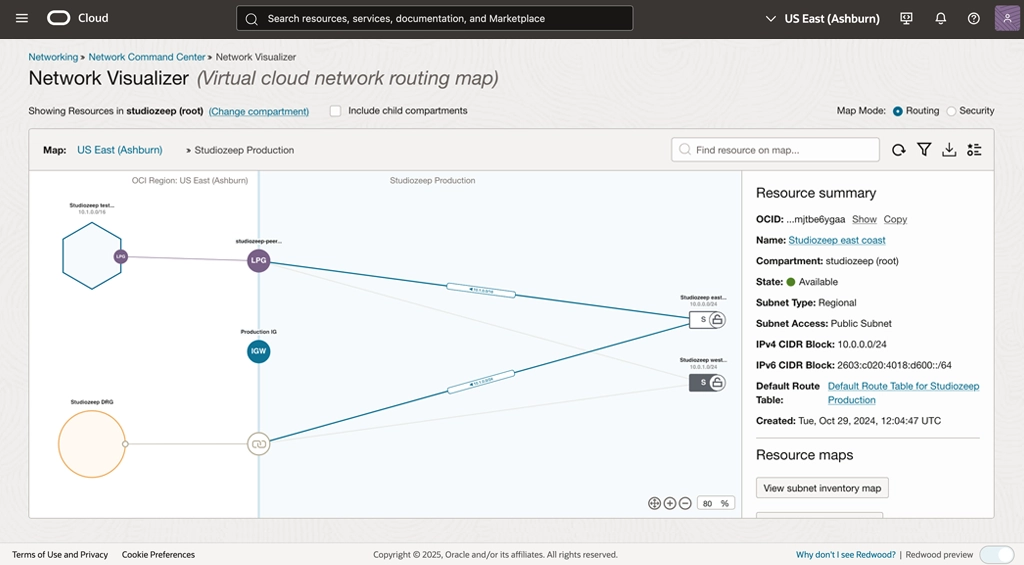Click the Find resource on map field
The height and width of the screenshot is (565, 1024).
point(775,150)
